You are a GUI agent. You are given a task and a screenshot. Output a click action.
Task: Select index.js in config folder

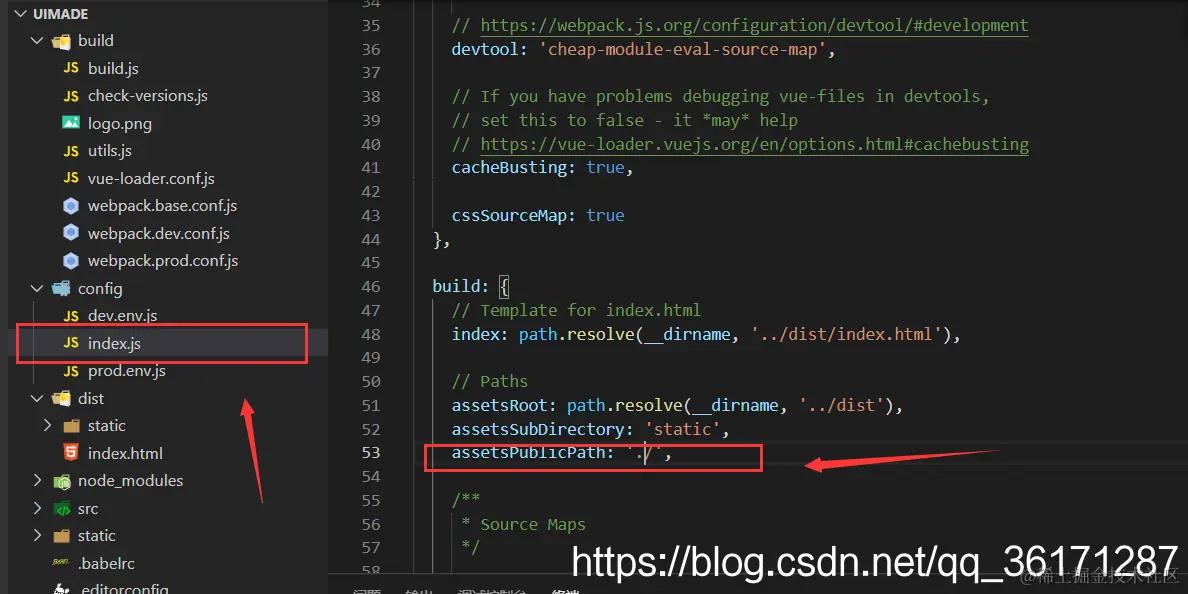tap(114, 343)
